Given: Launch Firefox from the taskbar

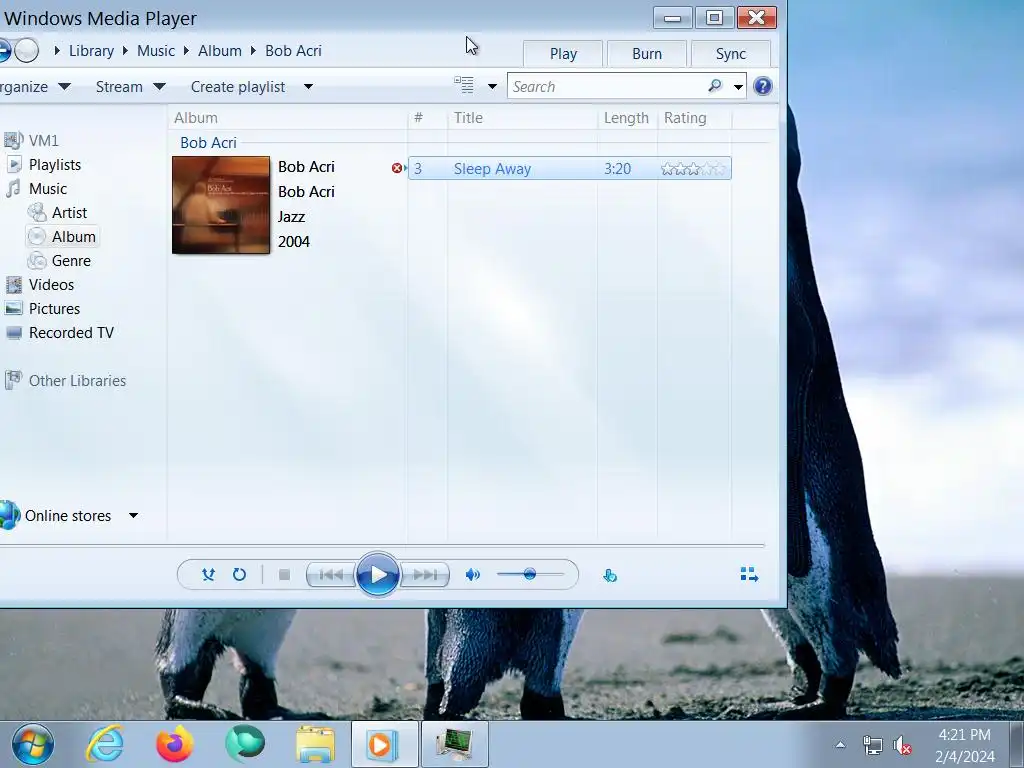Looking at the screenshot, I should [174, 744].
